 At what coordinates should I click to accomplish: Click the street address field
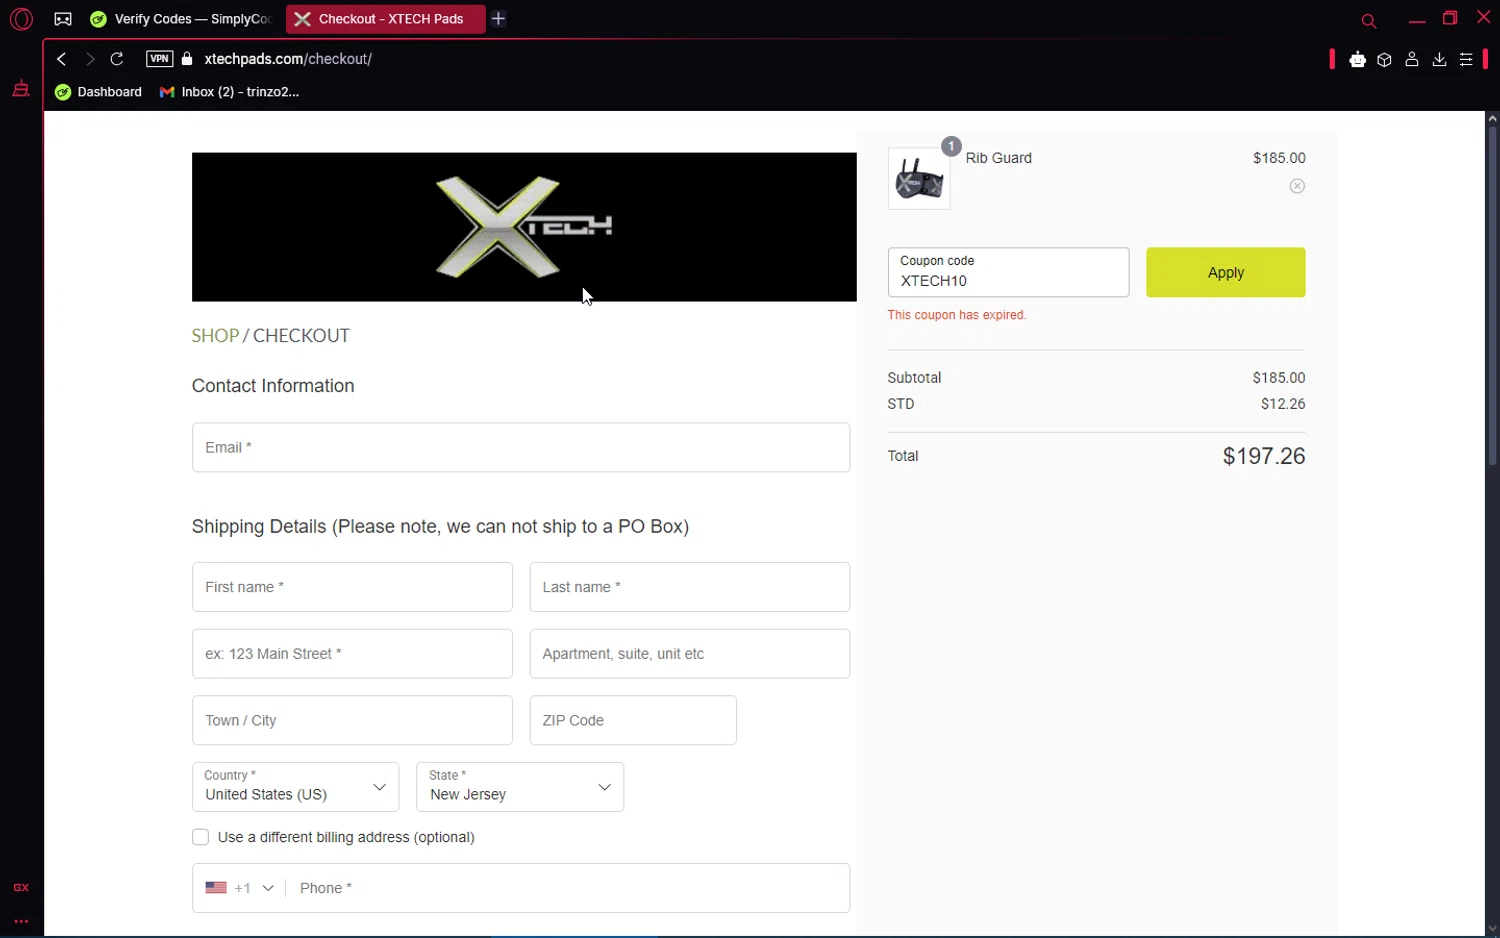coord(352,654)
